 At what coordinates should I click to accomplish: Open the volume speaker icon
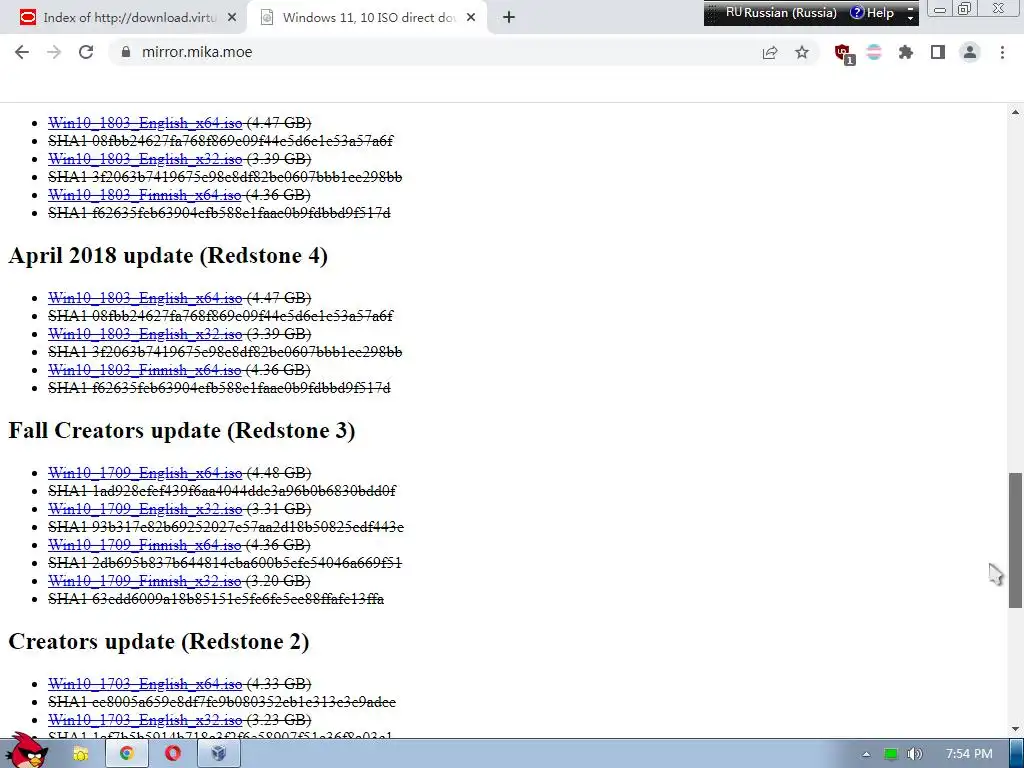914,754
